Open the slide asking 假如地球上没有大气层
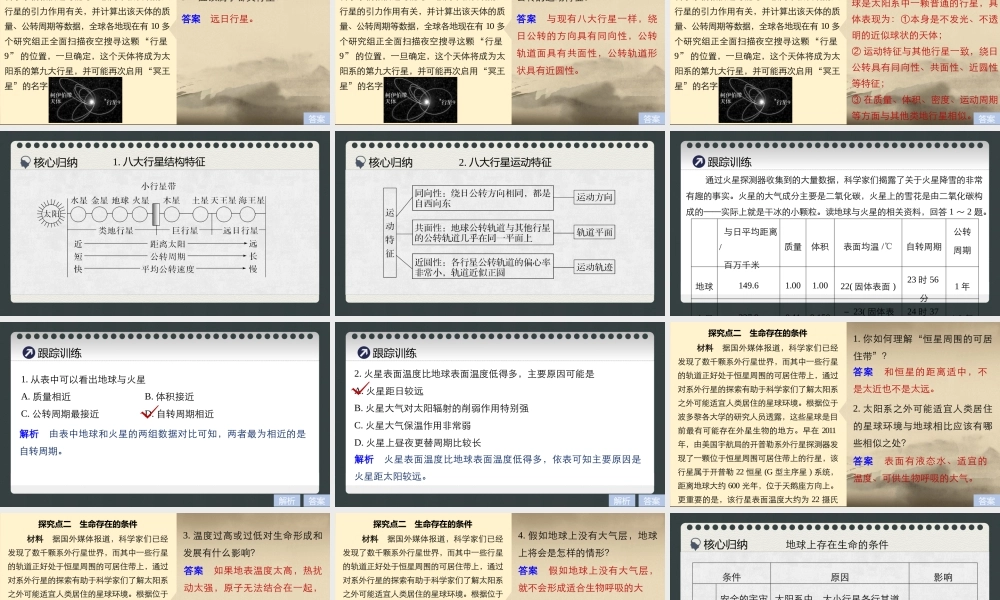Viewport: 1000px width, 600px height. point(500,556)
